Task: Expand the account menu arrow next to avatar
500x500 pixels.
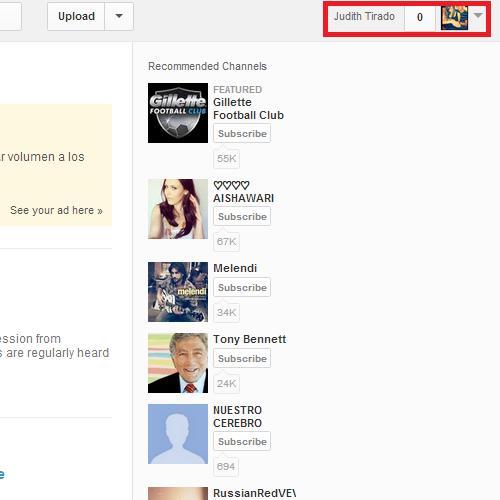Action: point(478,15)
